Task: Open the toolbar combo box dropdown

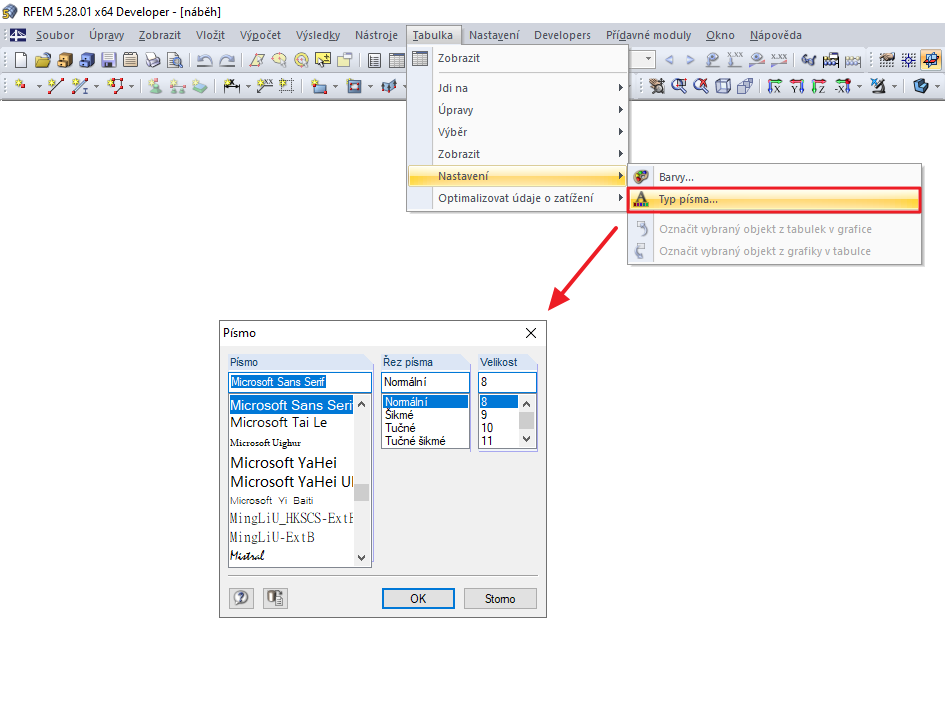Action: click(648, 59)
